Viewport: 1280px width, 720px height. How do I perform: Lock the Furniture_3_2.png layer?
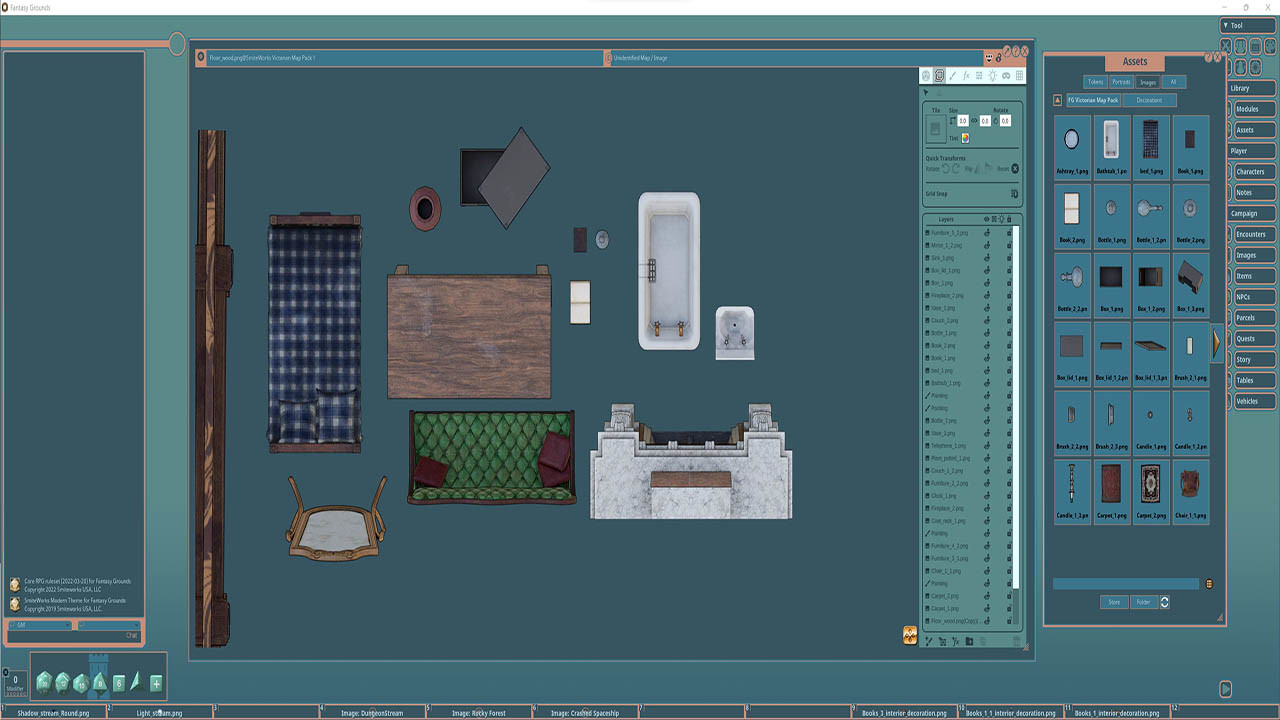pyautogui.click(x=1009, y=233)
